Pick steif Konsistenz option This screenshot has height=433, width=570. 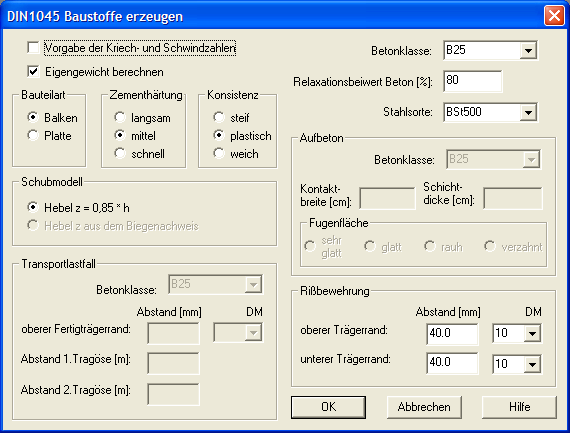click(x=219, y=117)
